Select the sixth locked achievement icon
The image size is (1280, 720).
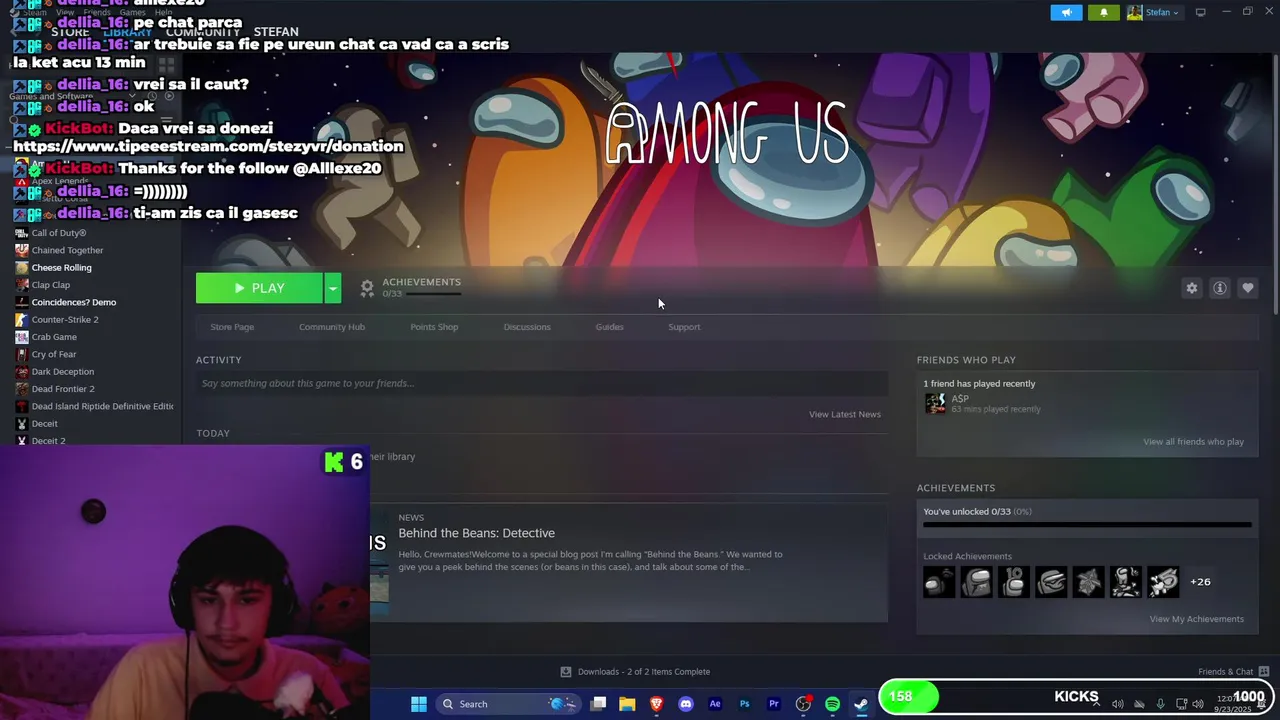click(x=1125, y=582)
